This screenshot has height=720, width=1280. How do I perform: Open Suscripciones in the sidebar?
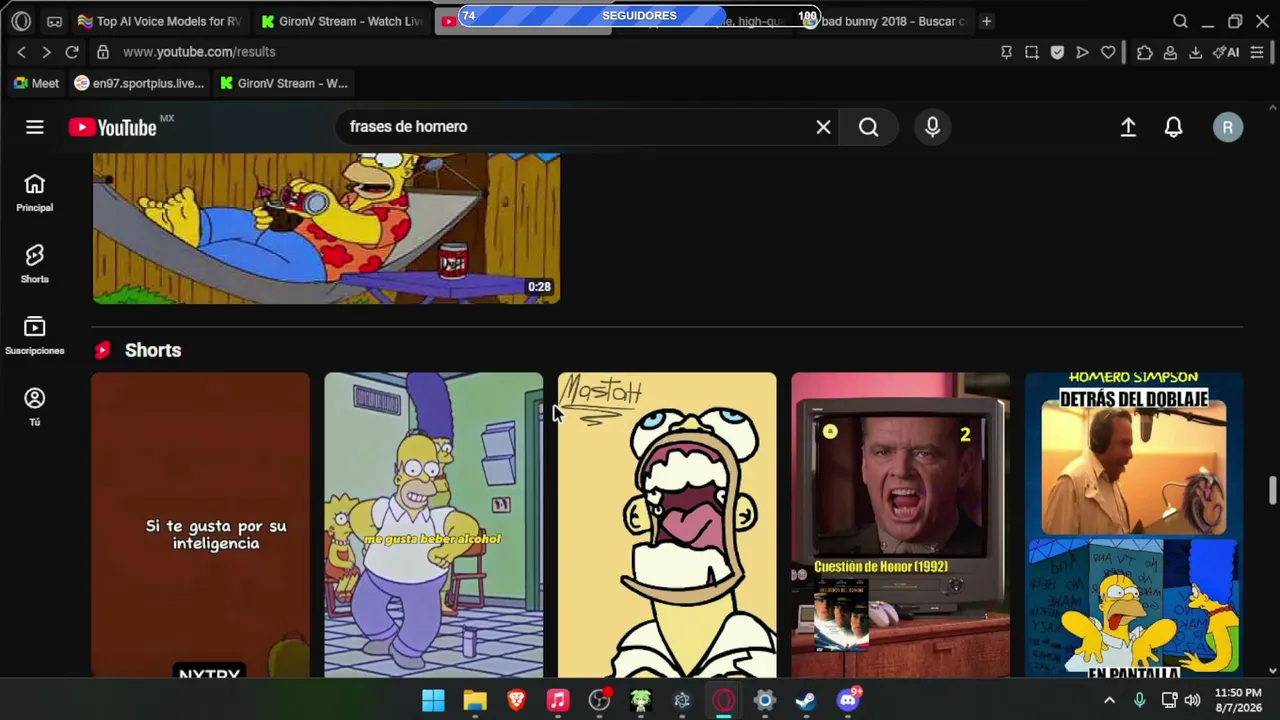point(35,336)
